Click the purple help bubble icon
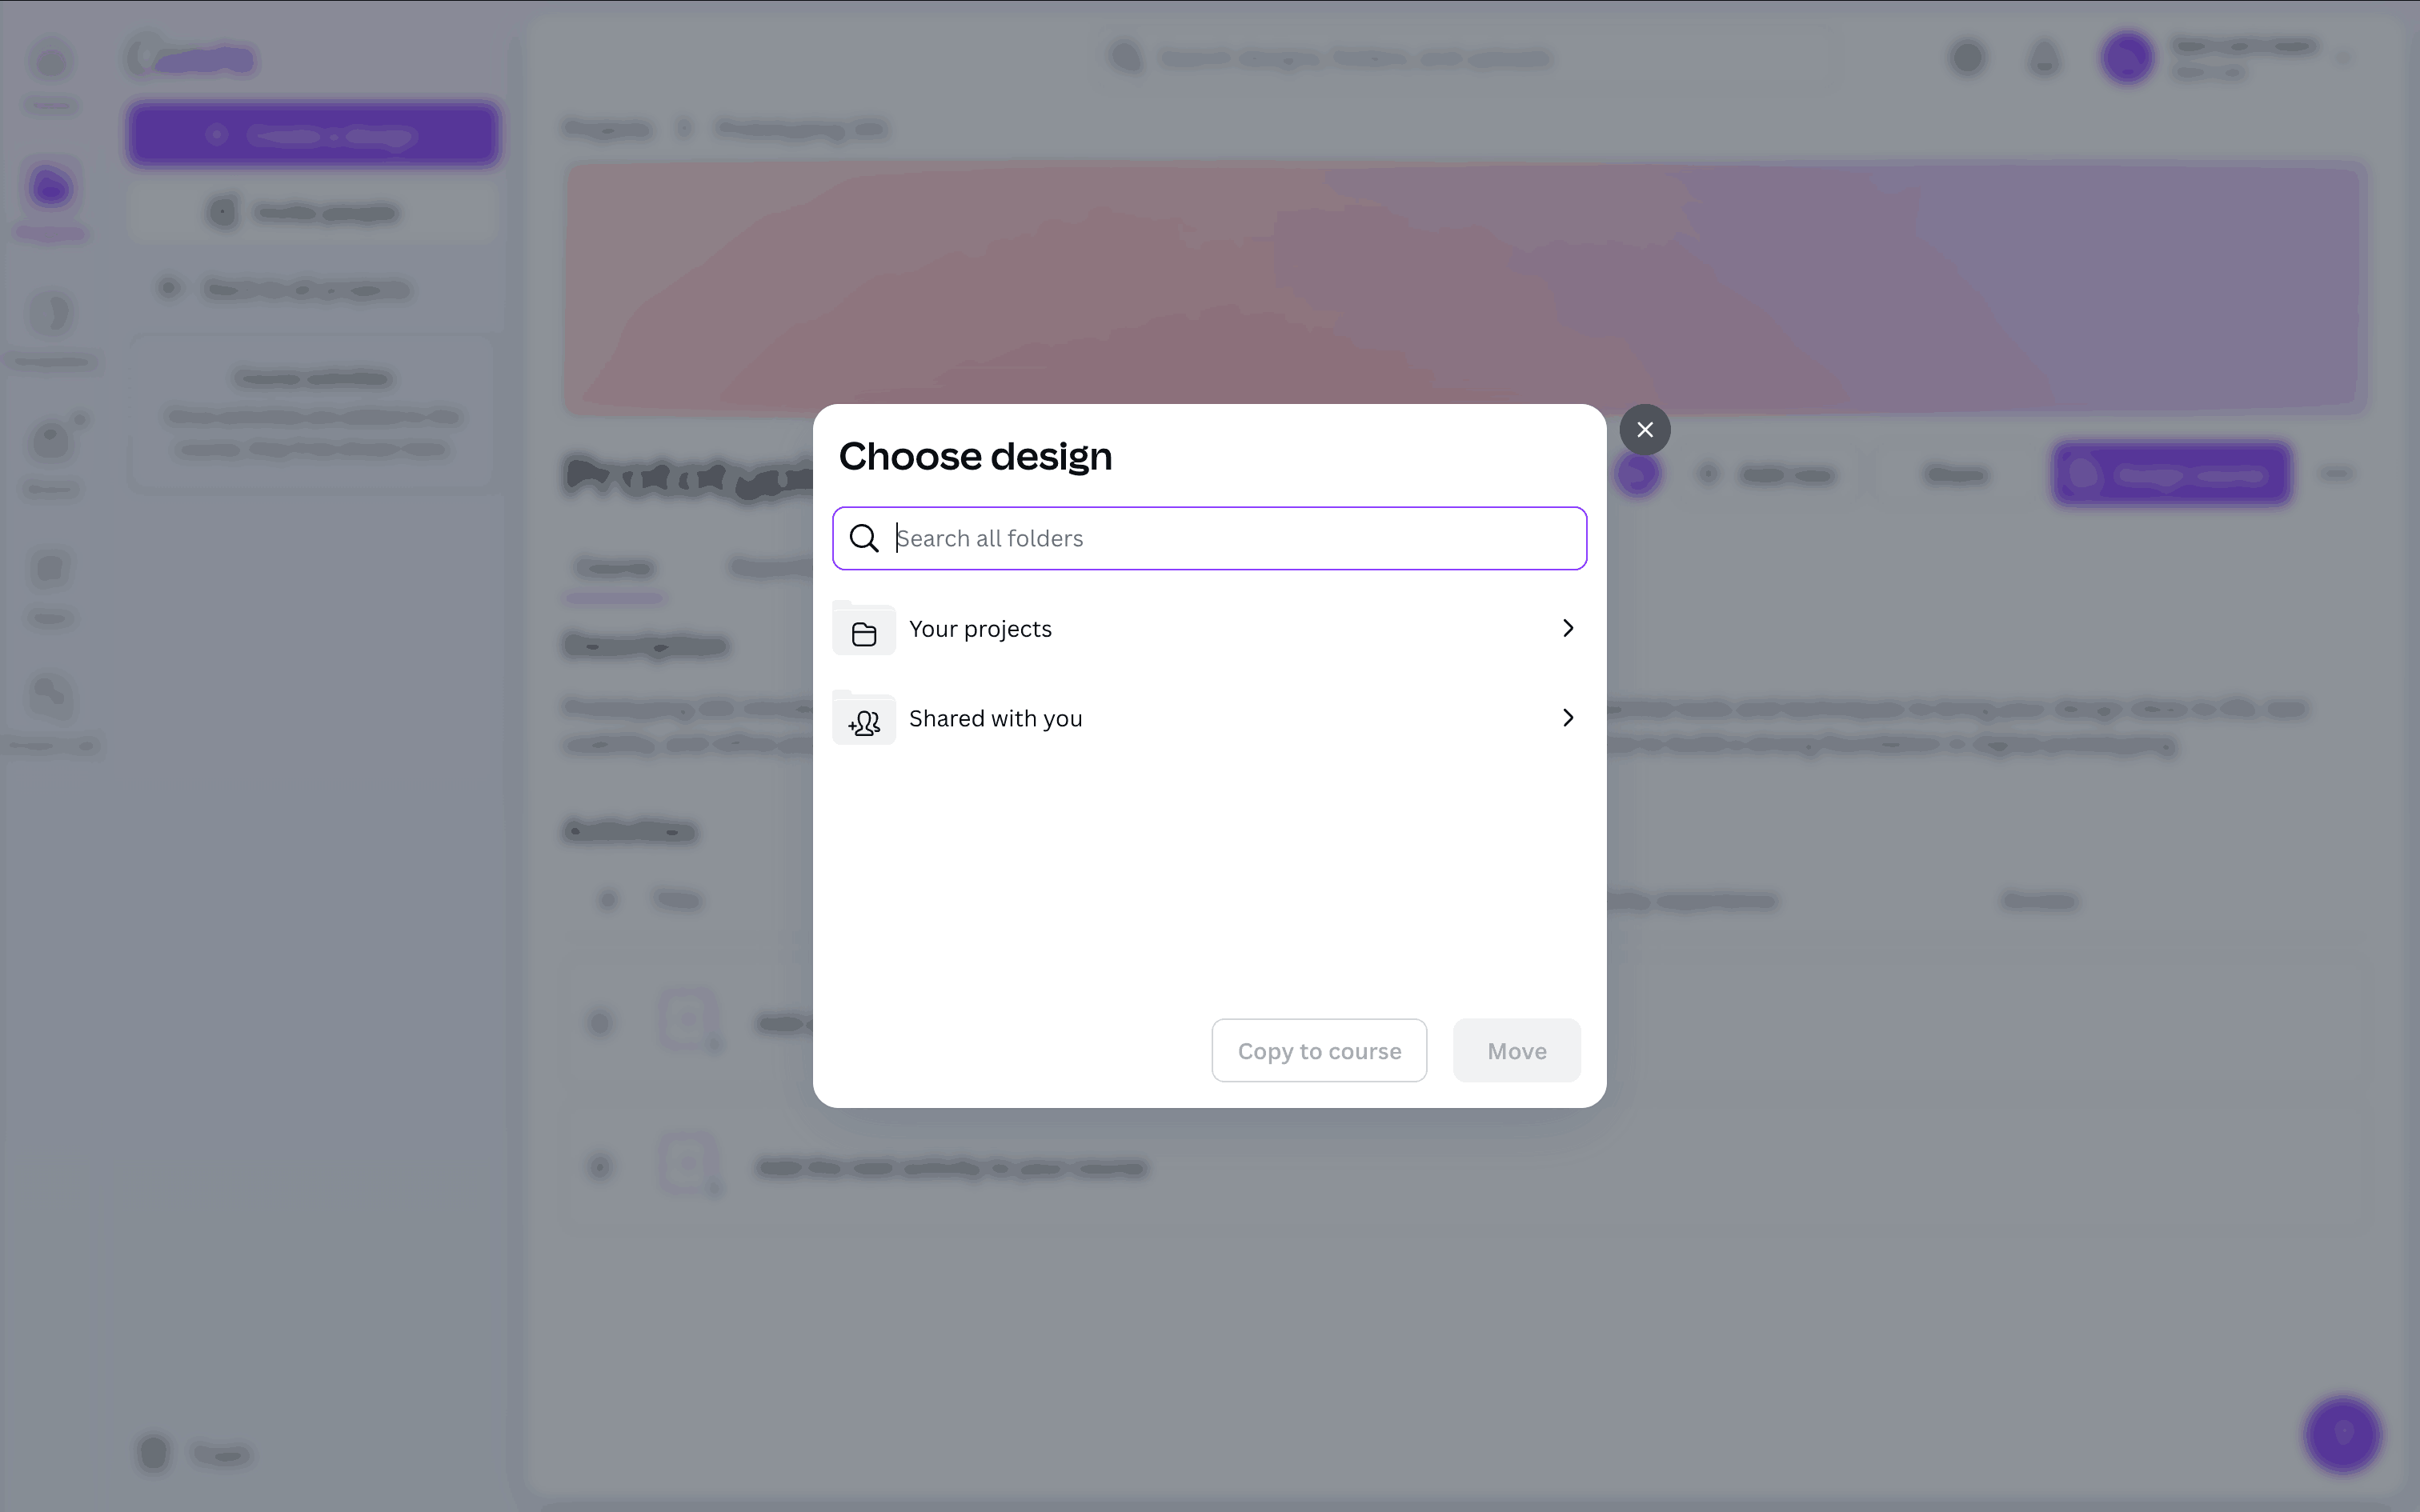 [x=2342, y=1434]
